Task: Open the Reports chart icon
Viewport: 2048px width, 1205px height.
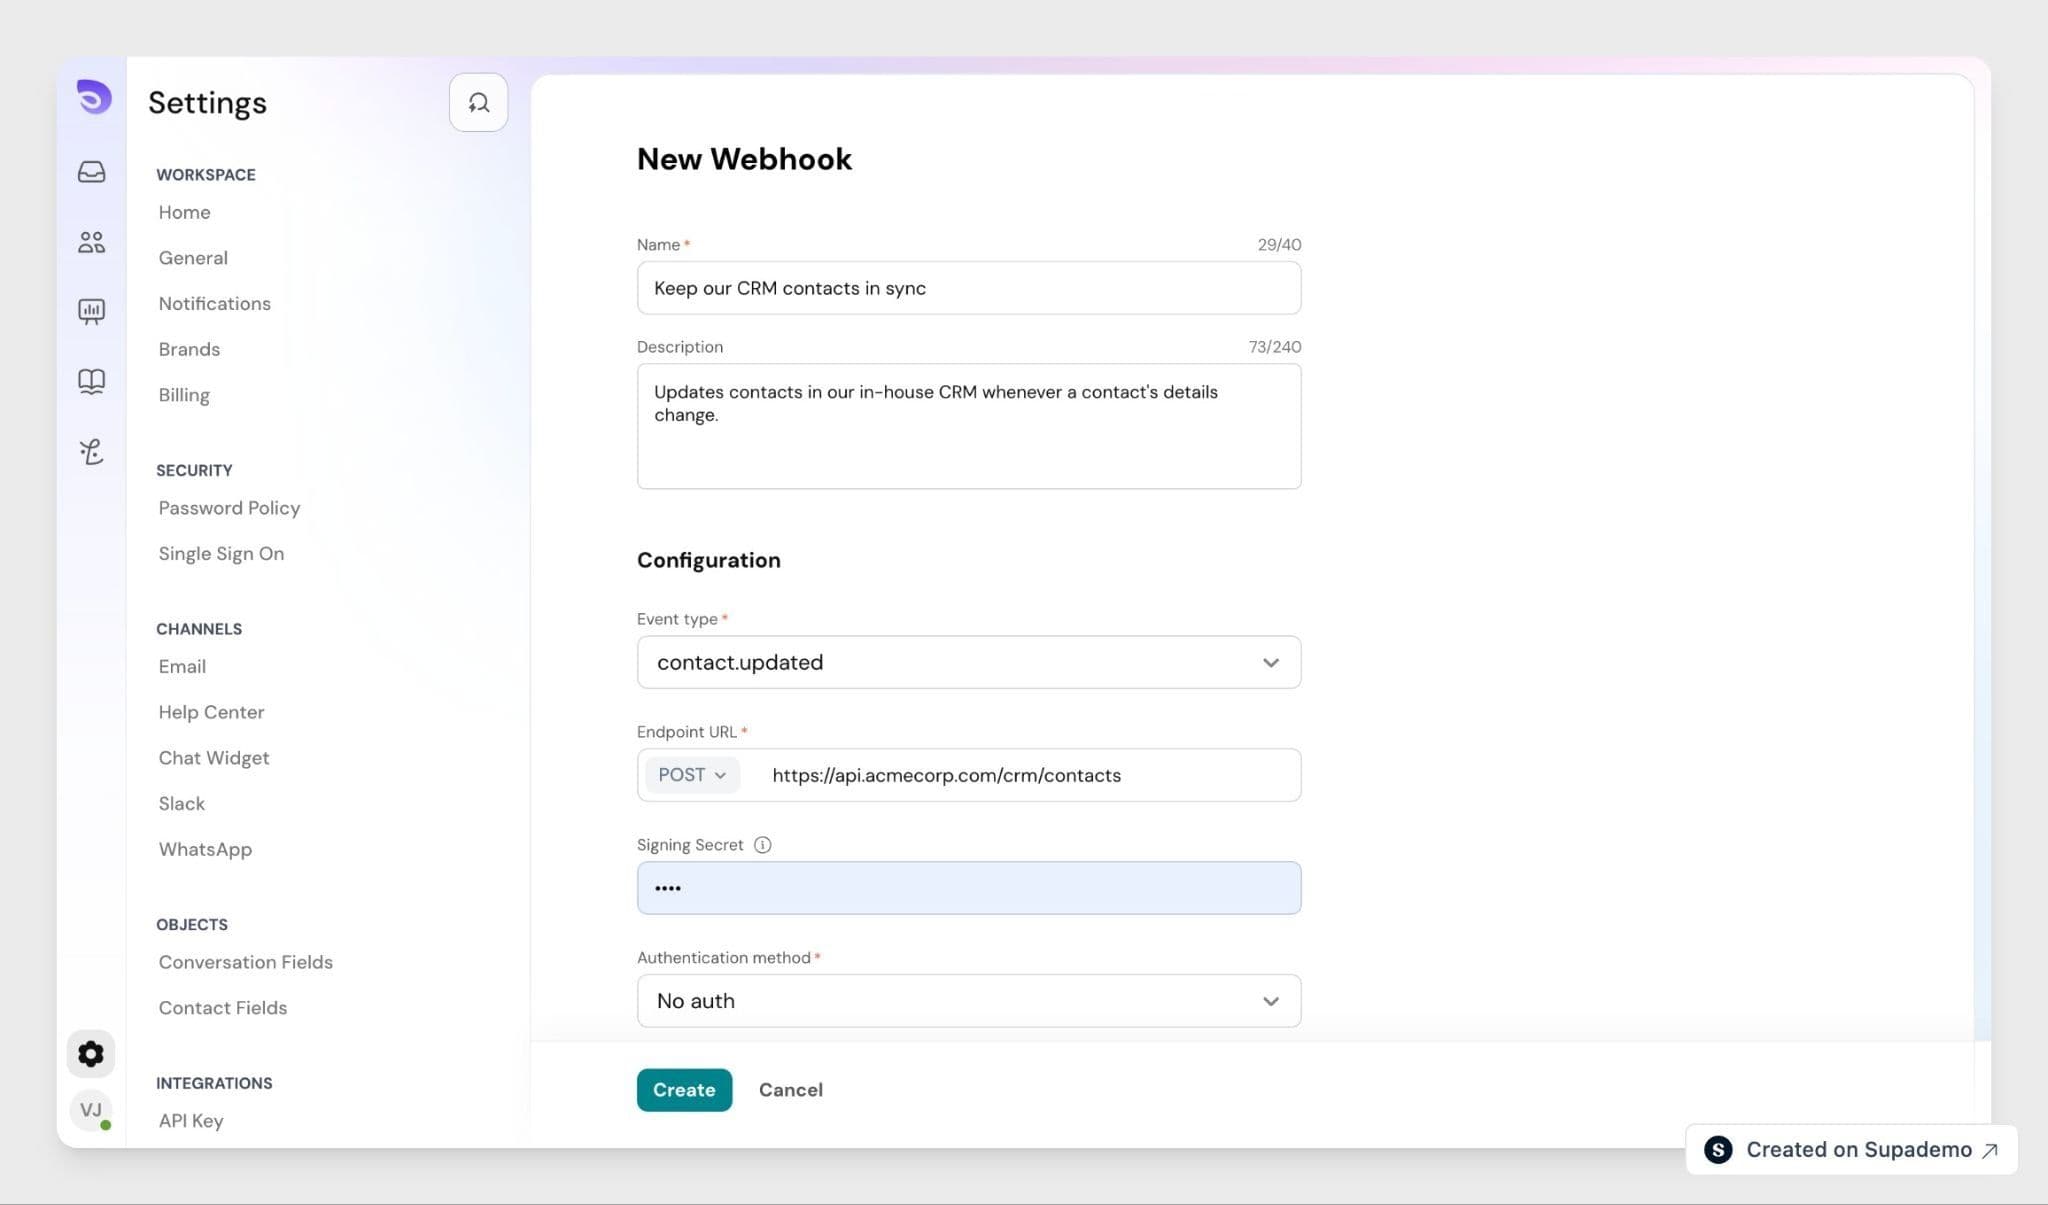Action: [x=91, y=312]
